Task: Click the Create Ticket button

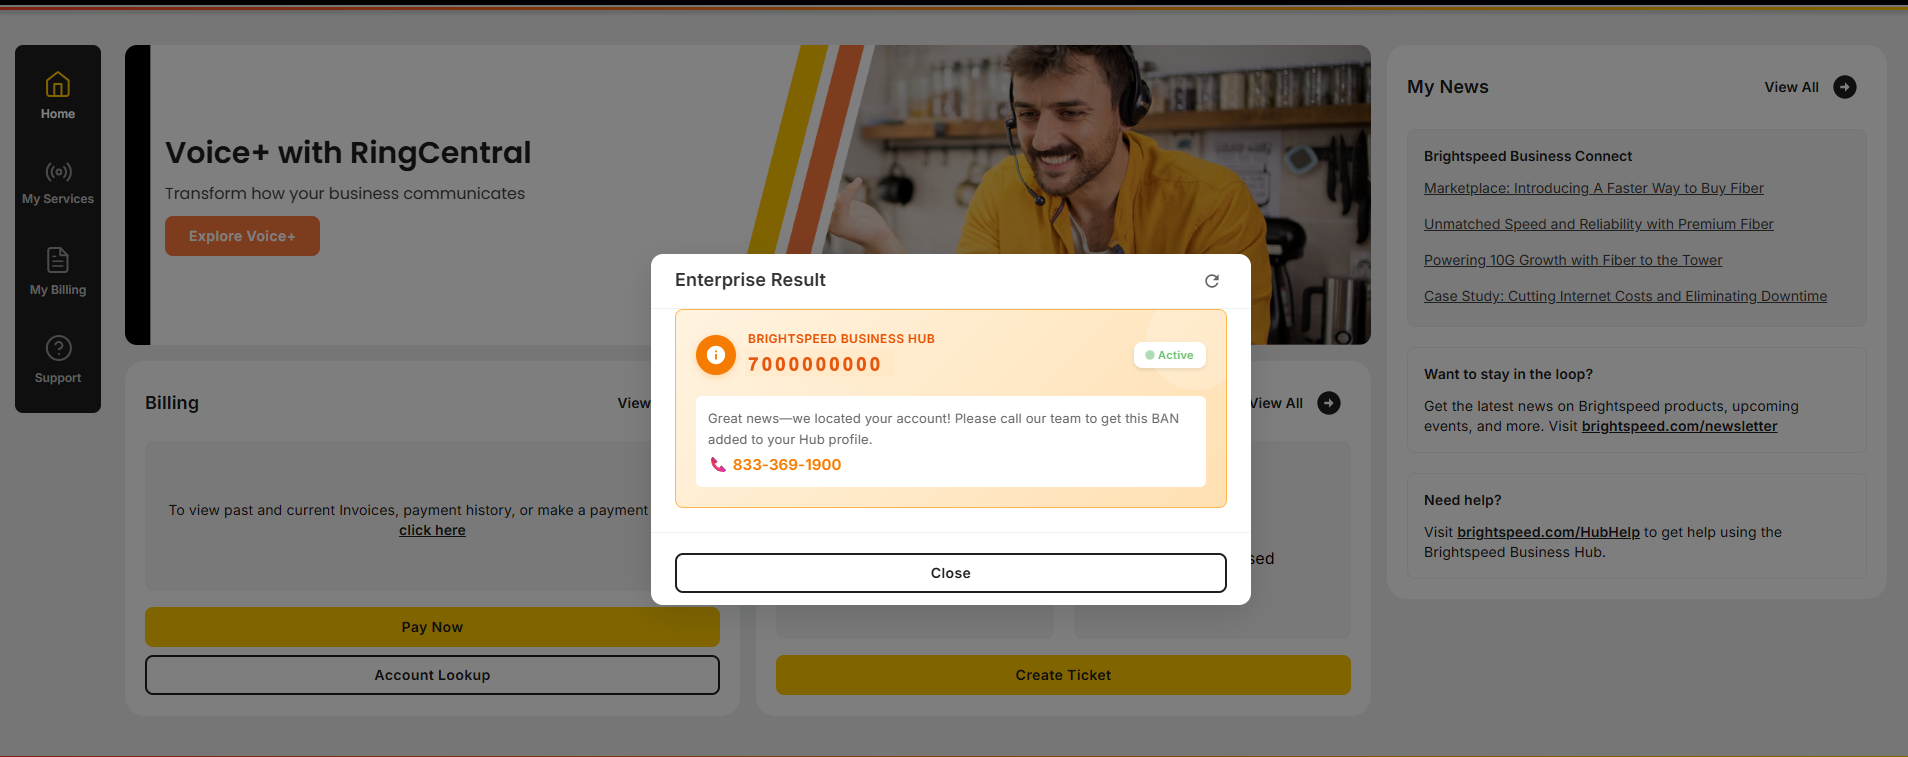Action: (1063, 675)
